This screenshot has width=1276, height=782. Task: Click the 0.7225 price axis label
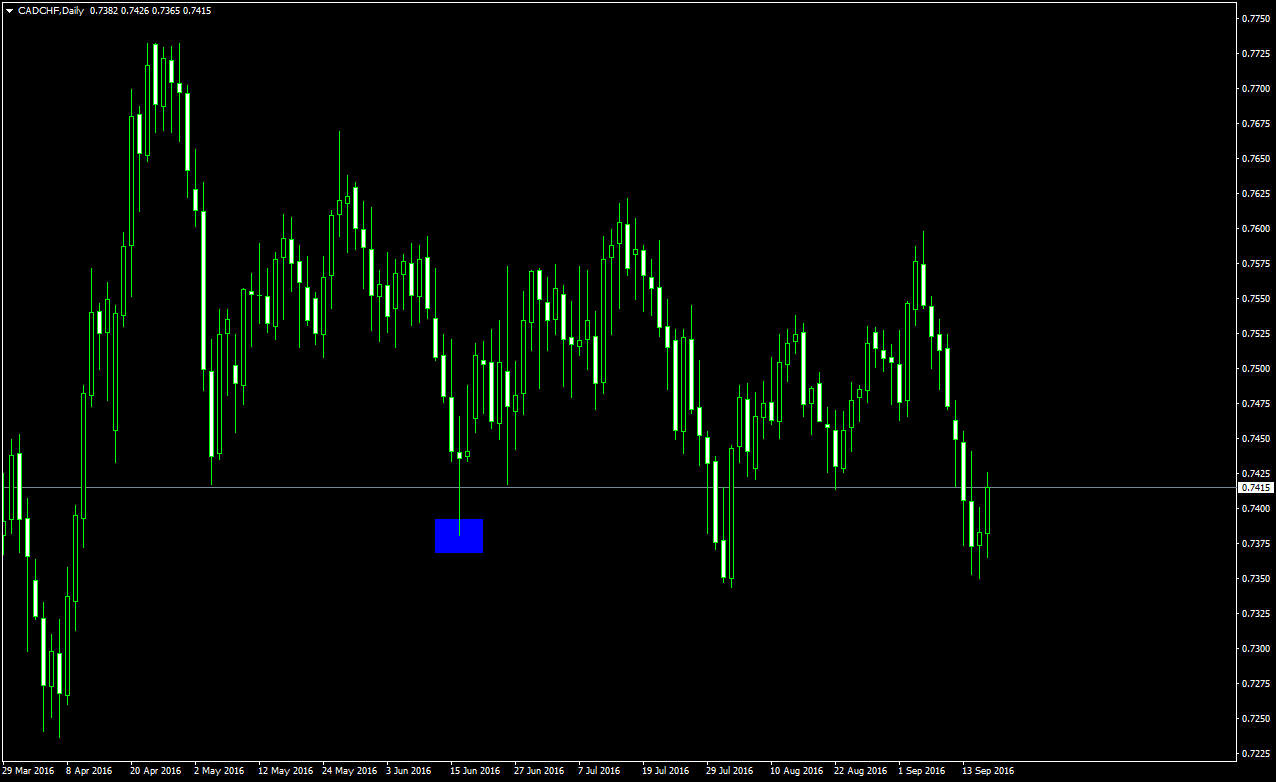(x=1256, y=754)
